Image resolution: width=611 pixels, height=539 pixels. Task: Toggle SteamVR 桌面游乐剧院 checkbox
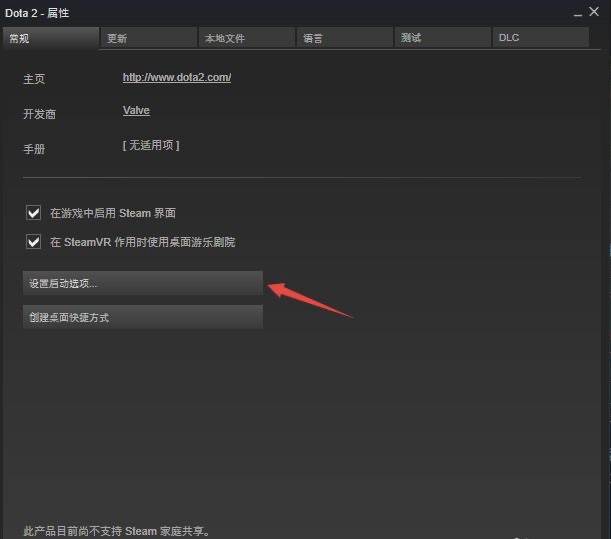pos(34,242)
